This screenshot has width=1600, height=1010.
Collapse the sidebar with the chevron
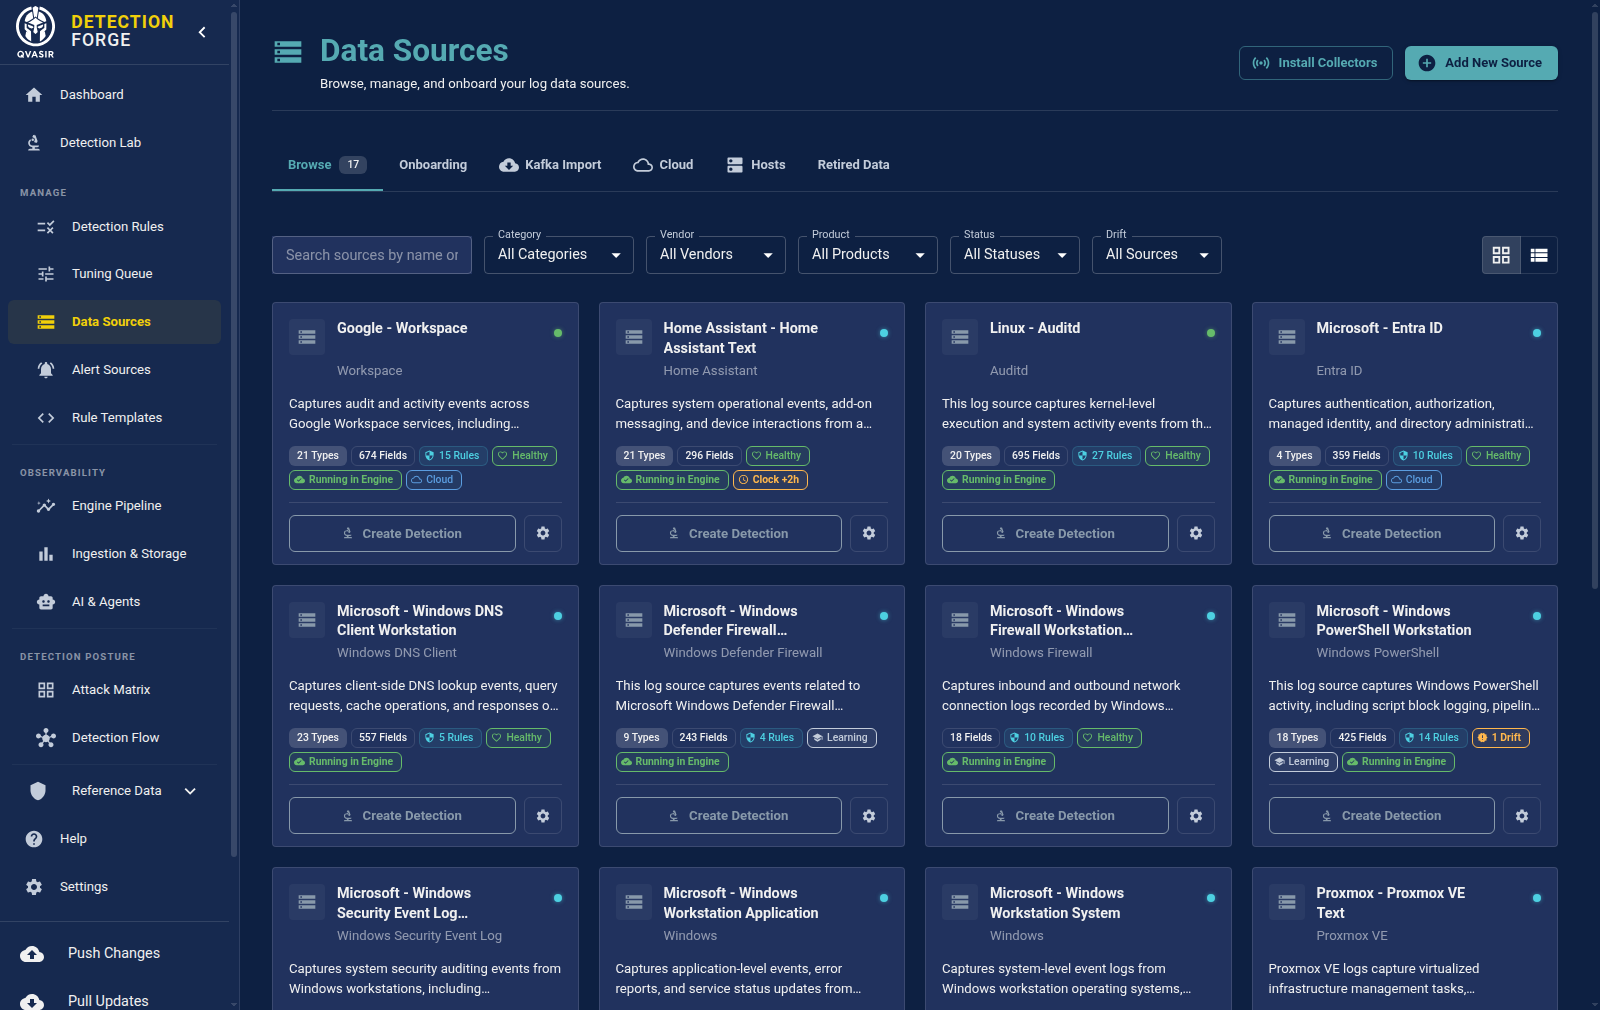click(x=202, y=32)
